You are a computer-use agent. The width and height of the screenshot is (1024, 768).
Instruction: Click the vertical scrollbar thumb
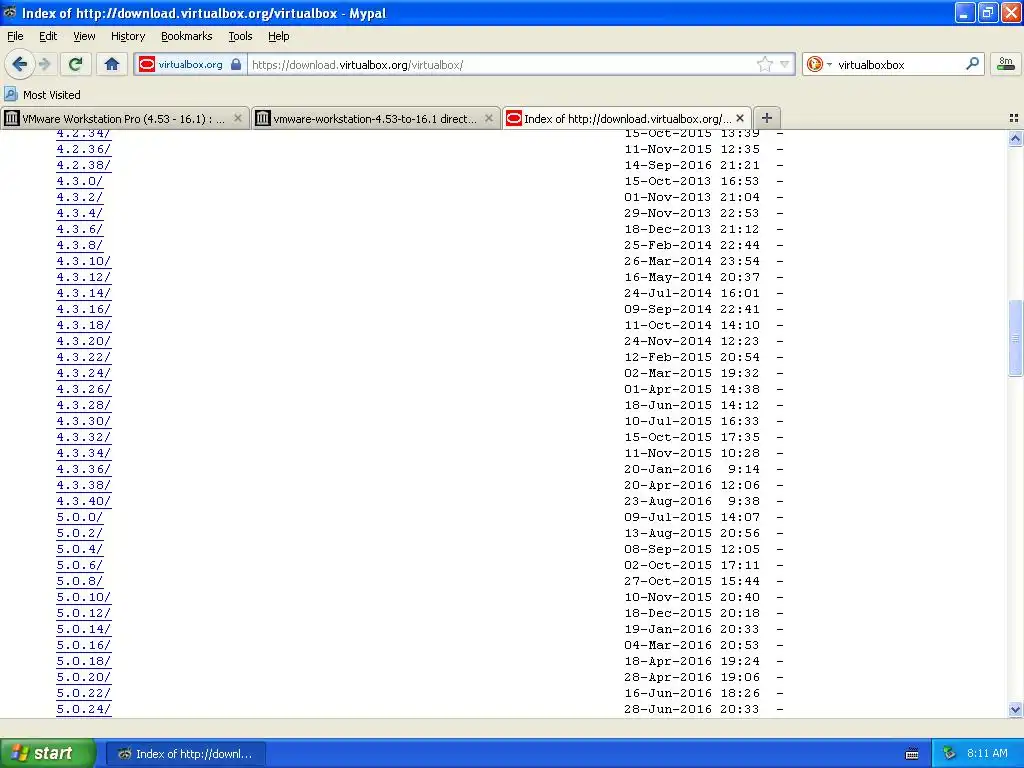[x=1015, y=338]
